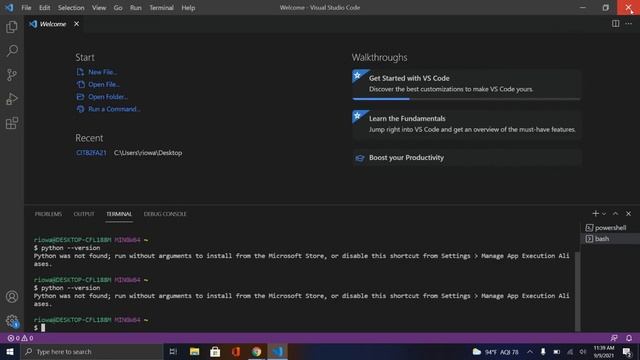Image resolution: width=640 pixels, height=360 pixels.
Task: Click the taskbar search box
Action: tap(91, 351)
